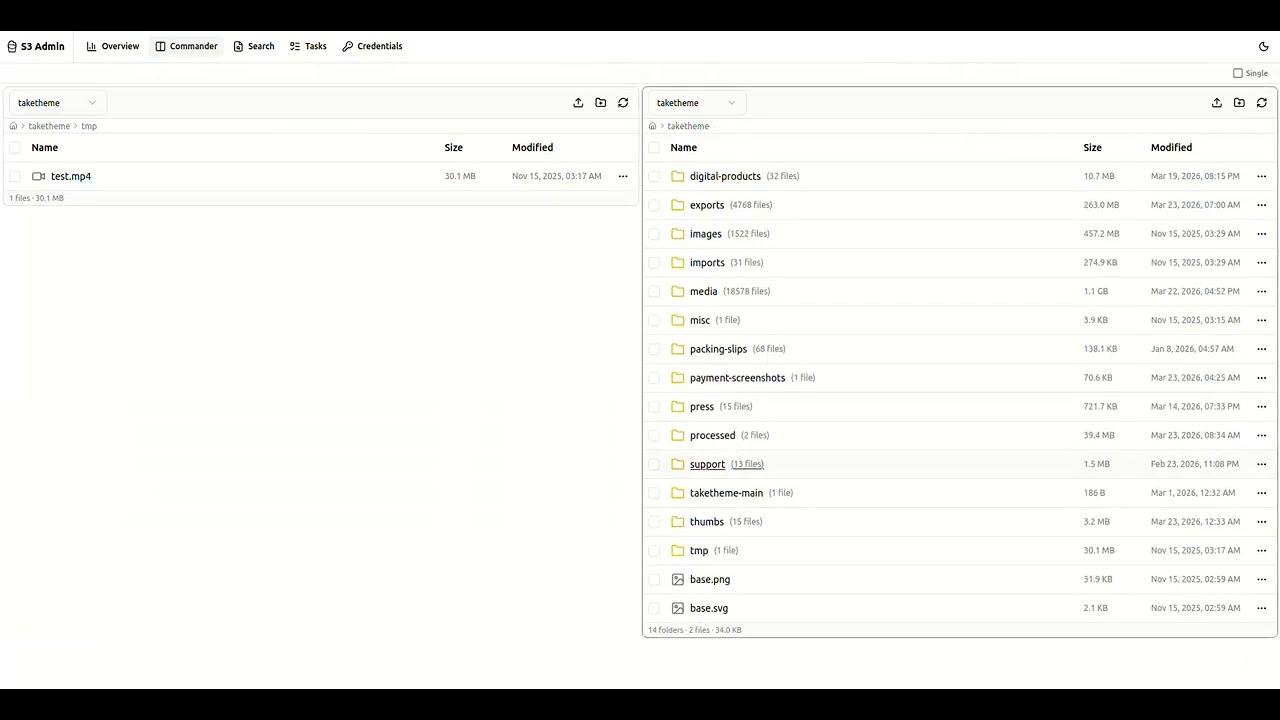This screenshot has height=720, width=1280.
Task: Open actions menu for exports folder
Action: [1262, 205]
